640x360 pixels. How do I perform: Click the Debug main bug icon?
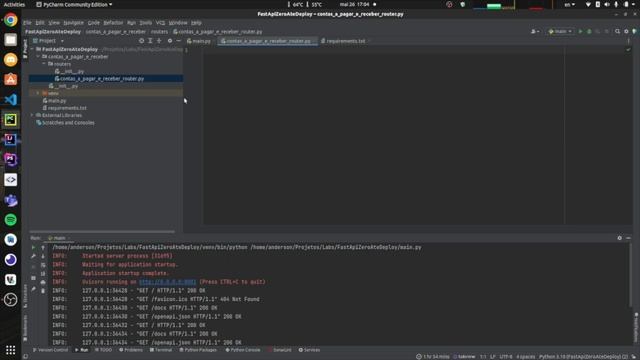click(589, 31)
